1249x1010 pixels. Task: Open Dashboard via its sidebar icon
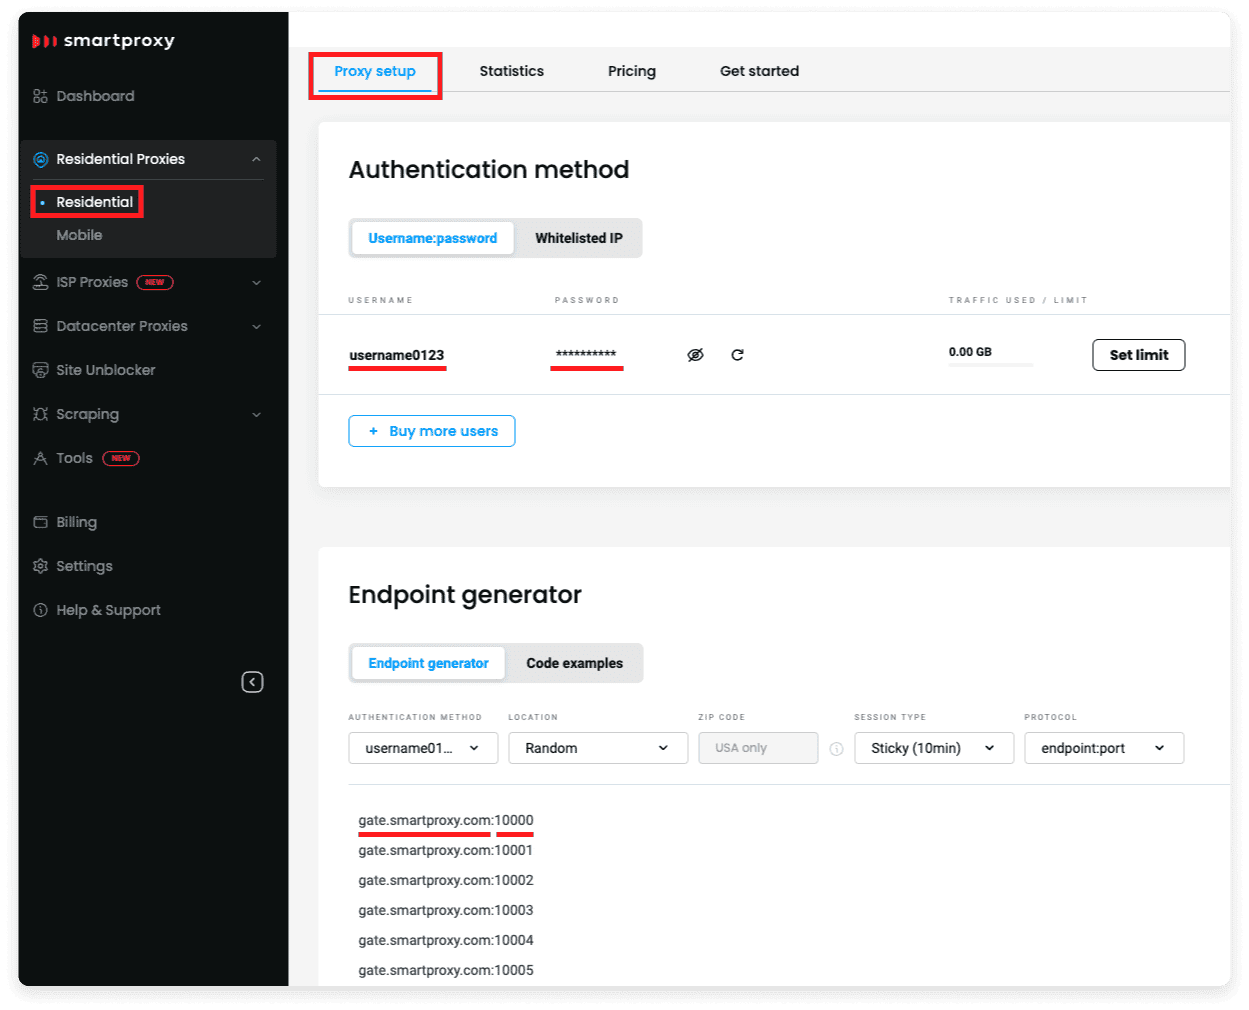coord(40,96)
